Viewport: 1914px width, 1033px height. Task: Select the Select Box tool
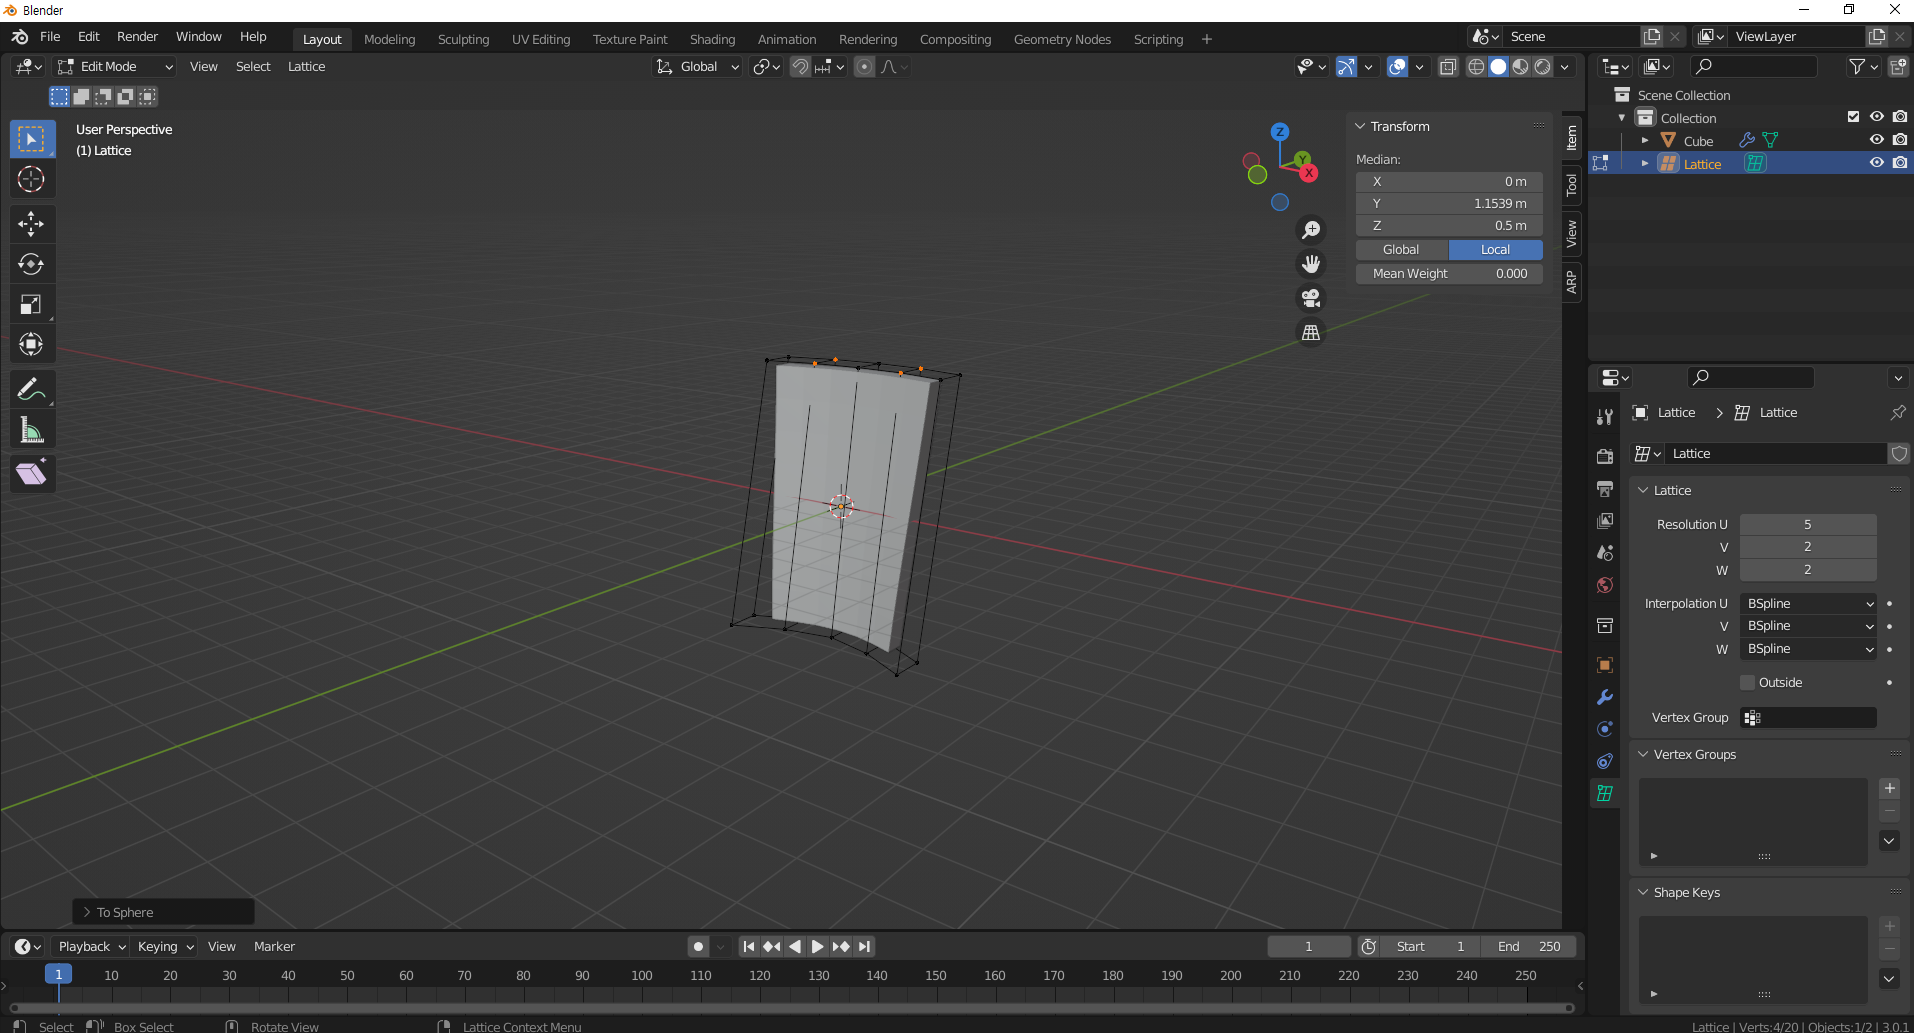tap(32, 139)
